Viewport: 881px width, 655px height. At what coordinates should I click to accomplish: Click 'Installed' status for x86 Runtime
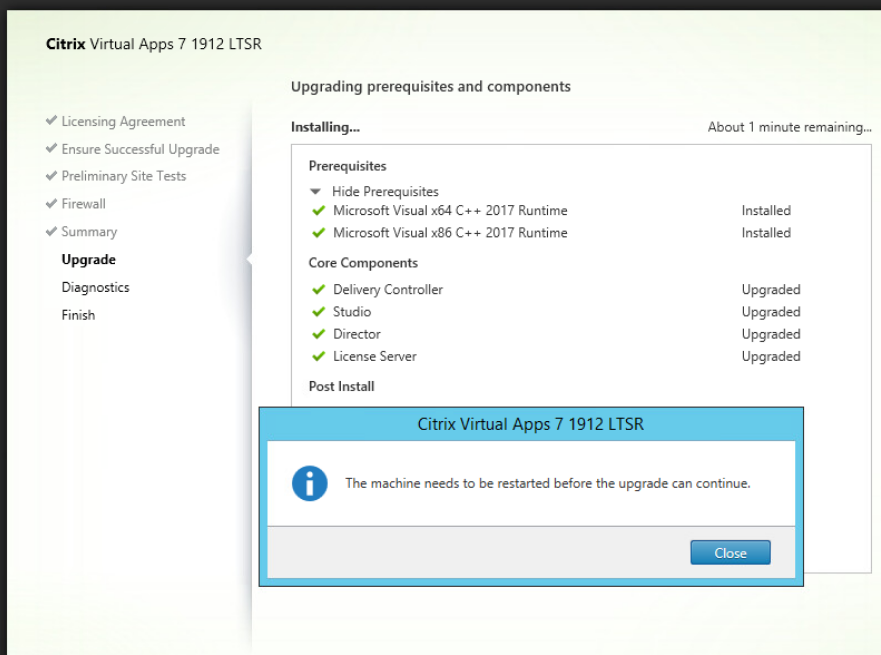766,233
